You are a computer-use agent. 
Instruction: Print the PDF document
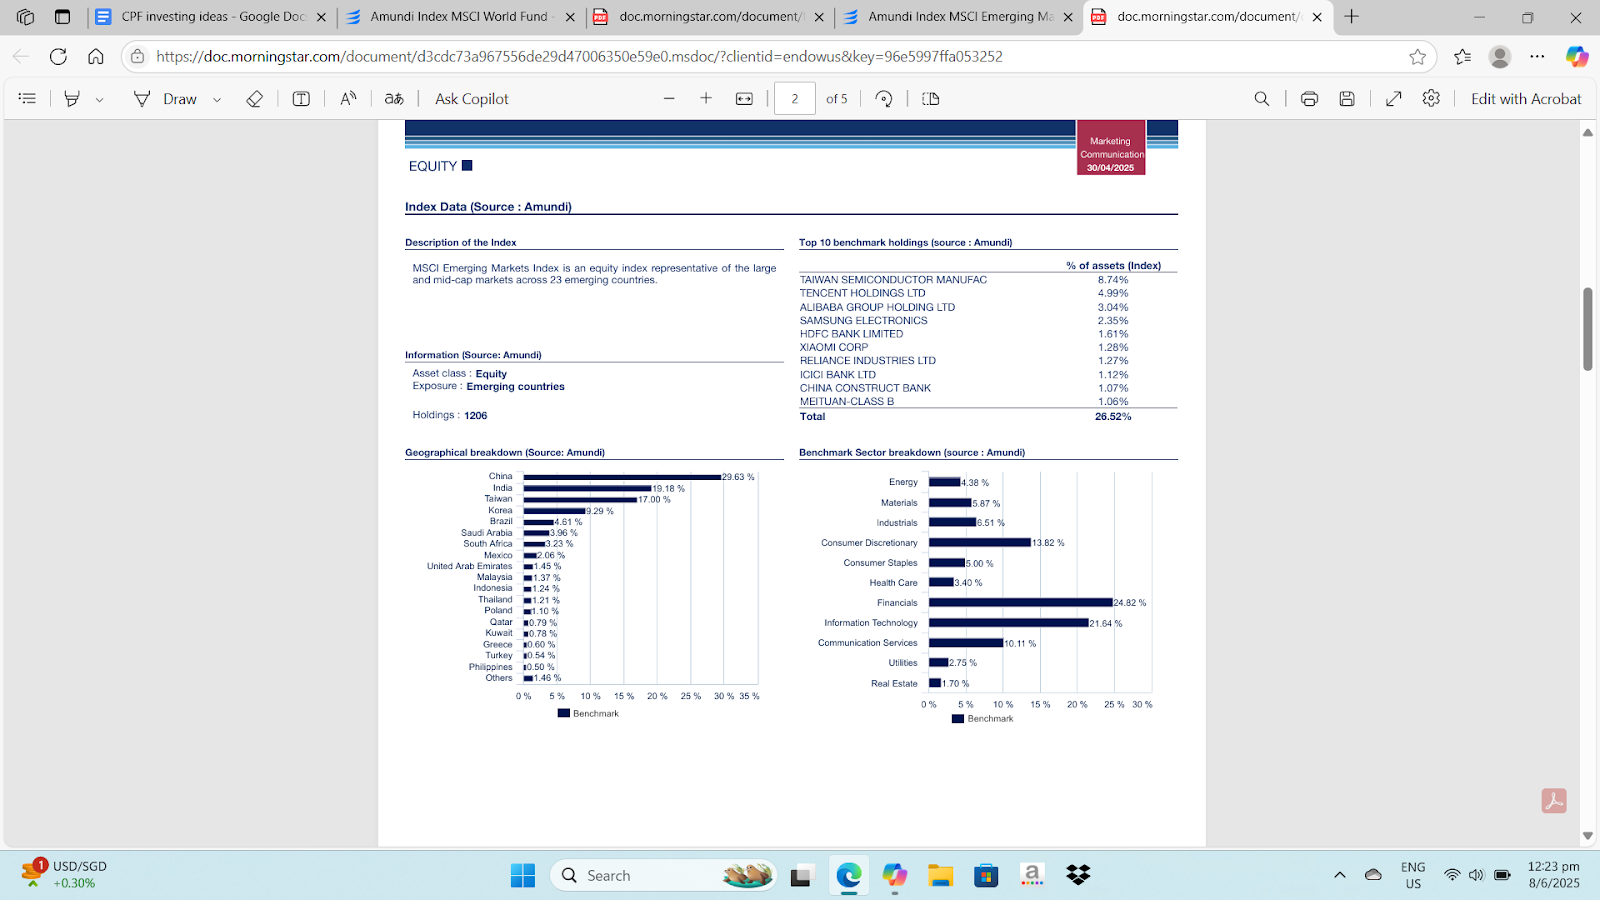click(1309, 99)
